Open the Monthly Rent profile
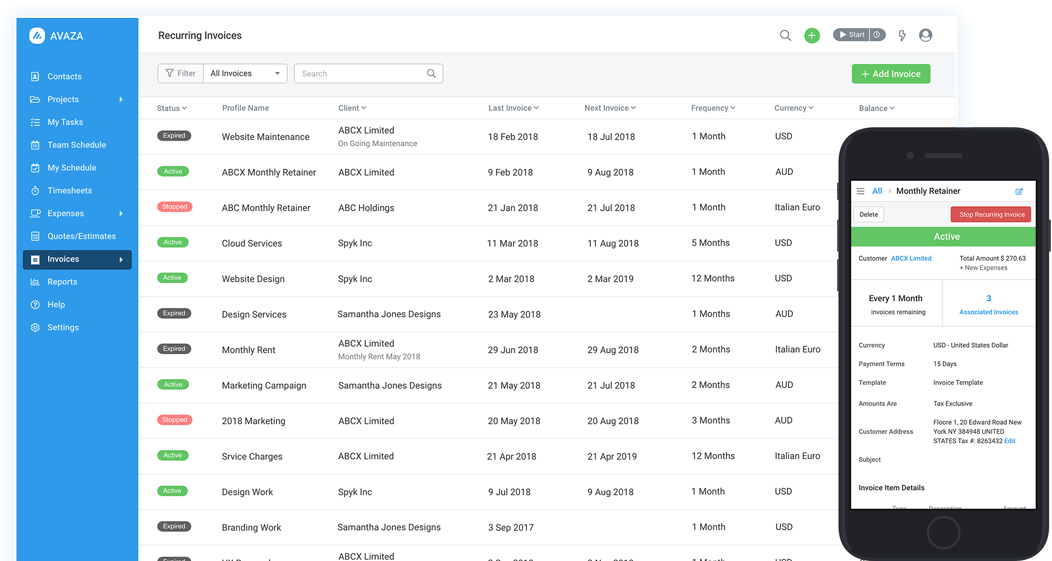The height and width of the screenshot is (561, 1052). point(248,350)
